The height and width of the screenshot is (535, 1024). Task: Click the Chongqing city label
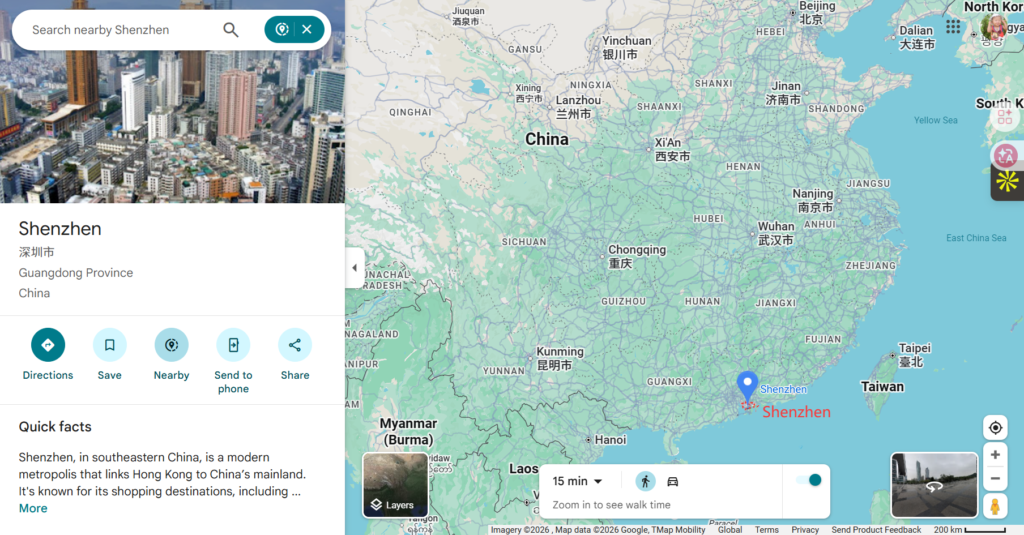click(637, 256)
